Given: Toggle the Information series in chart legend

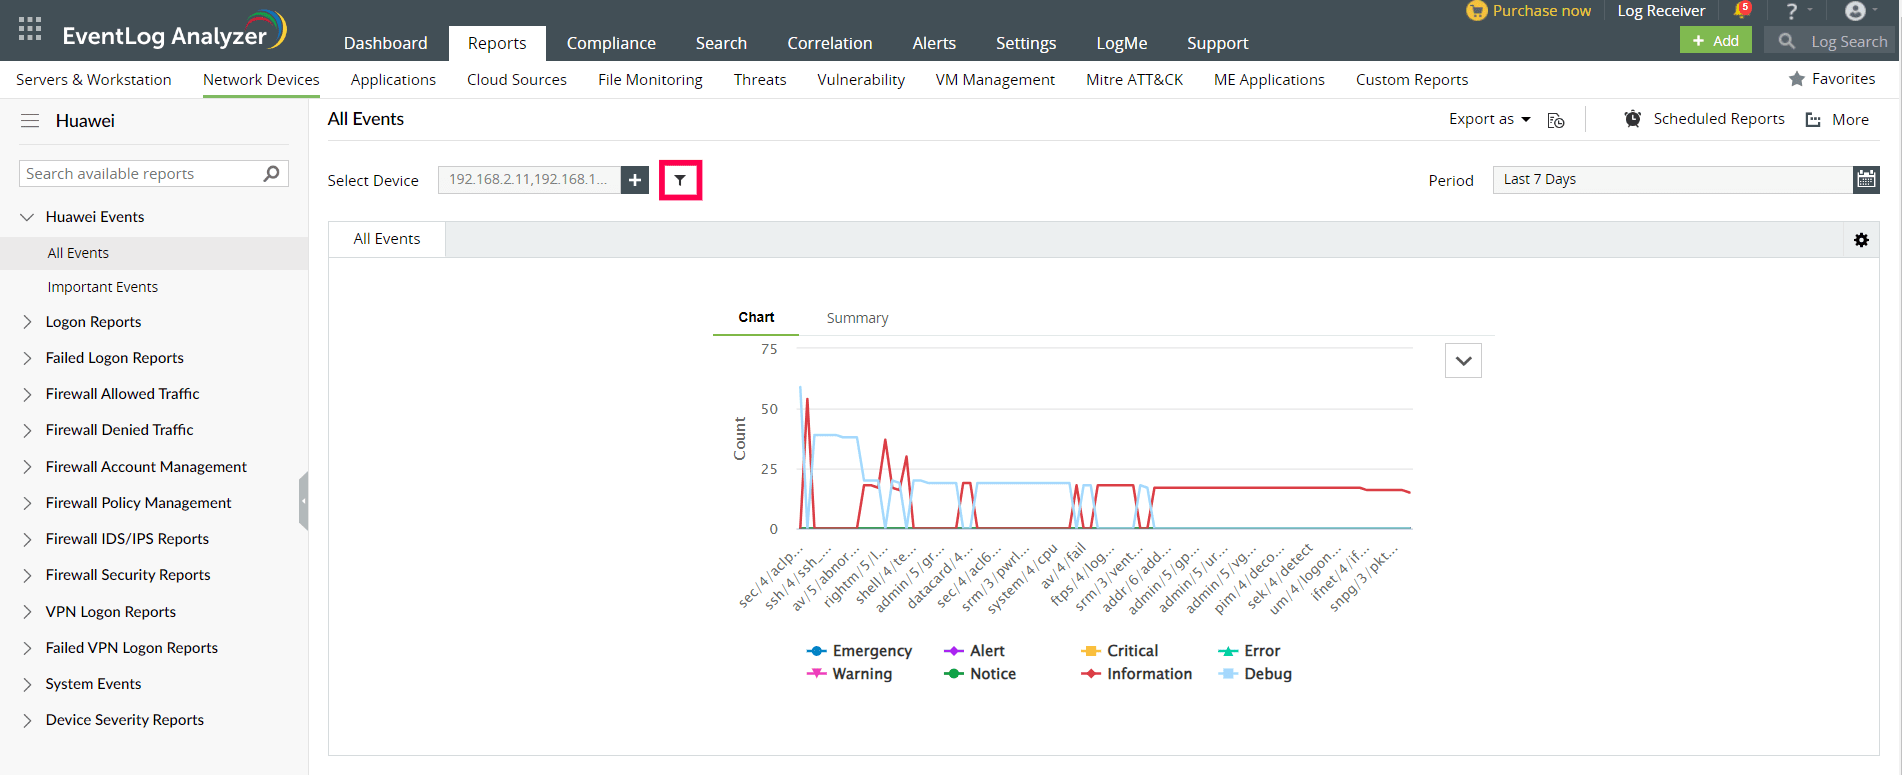Looking at the screenshot, I should click(1136, 674).
